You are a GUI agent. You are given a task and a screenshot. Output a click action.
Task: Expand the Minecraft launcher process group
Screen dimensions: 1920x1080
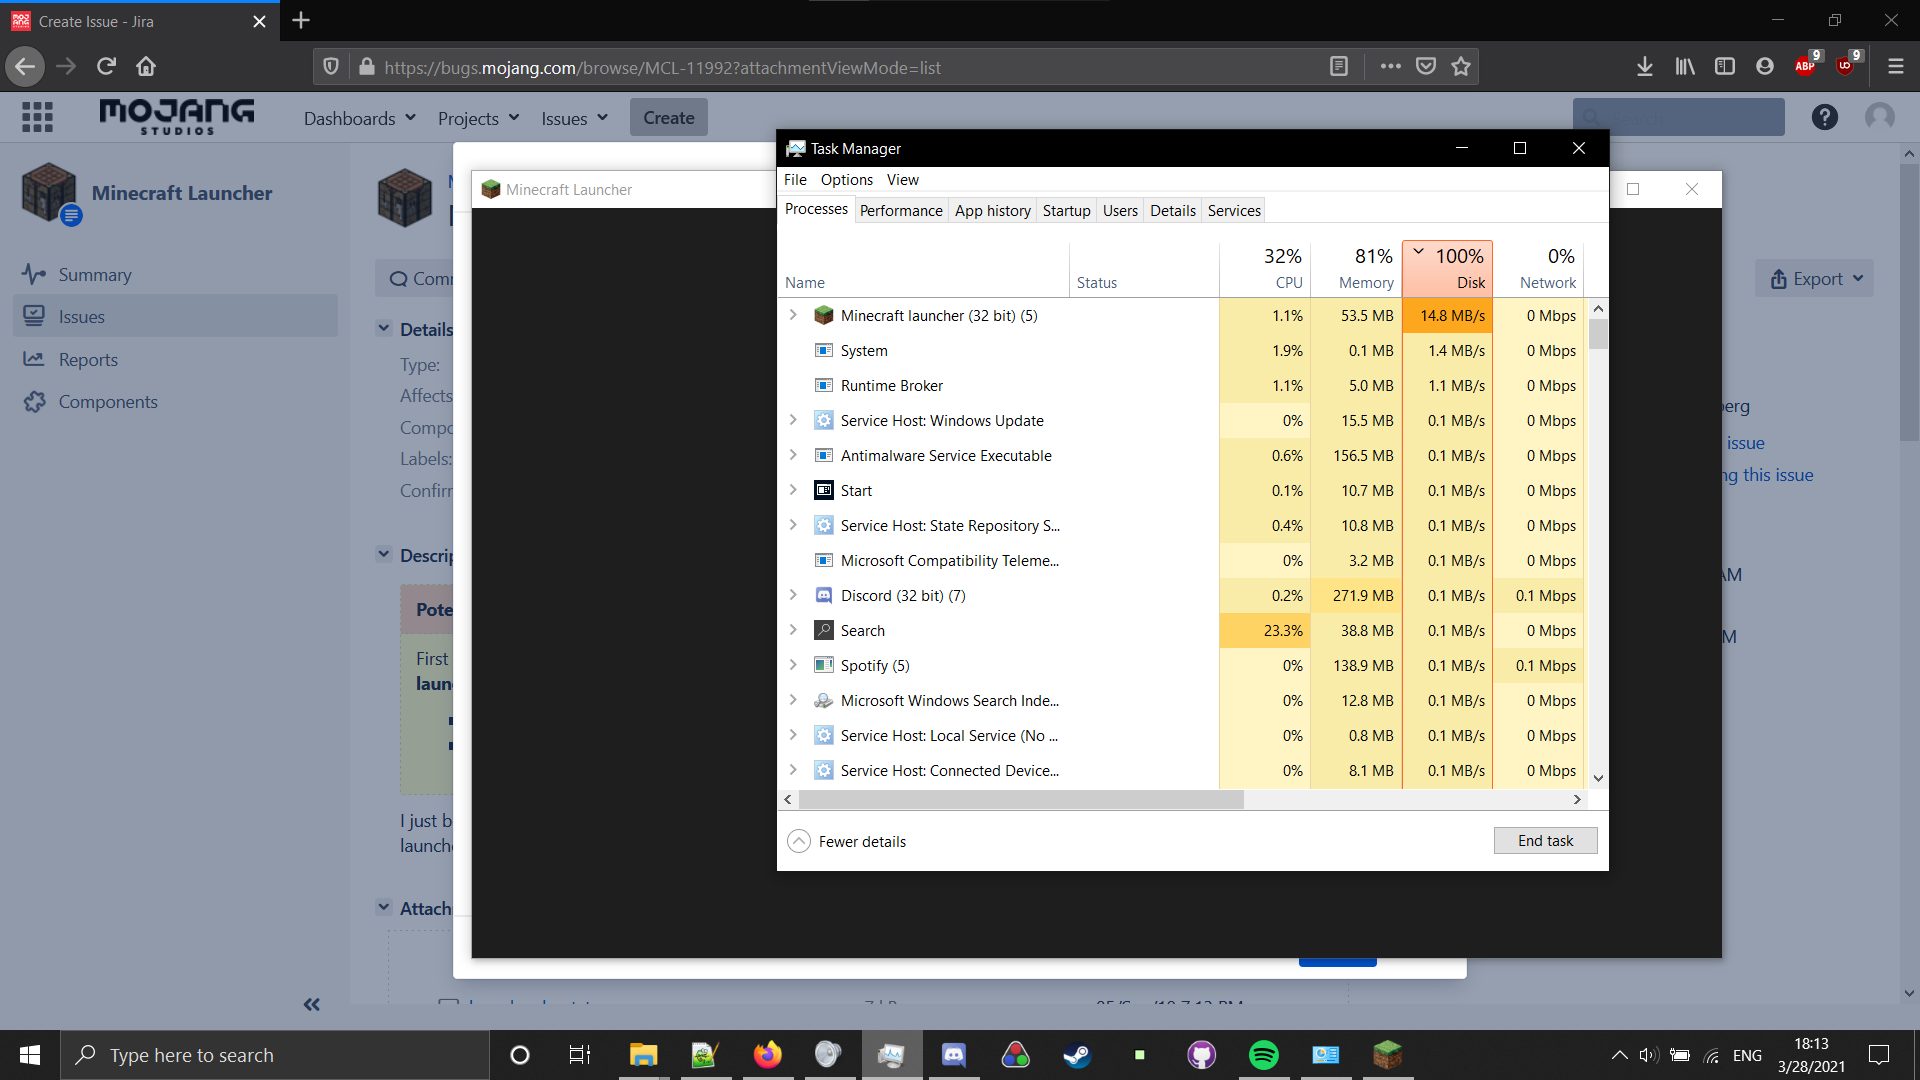[793, 315]
